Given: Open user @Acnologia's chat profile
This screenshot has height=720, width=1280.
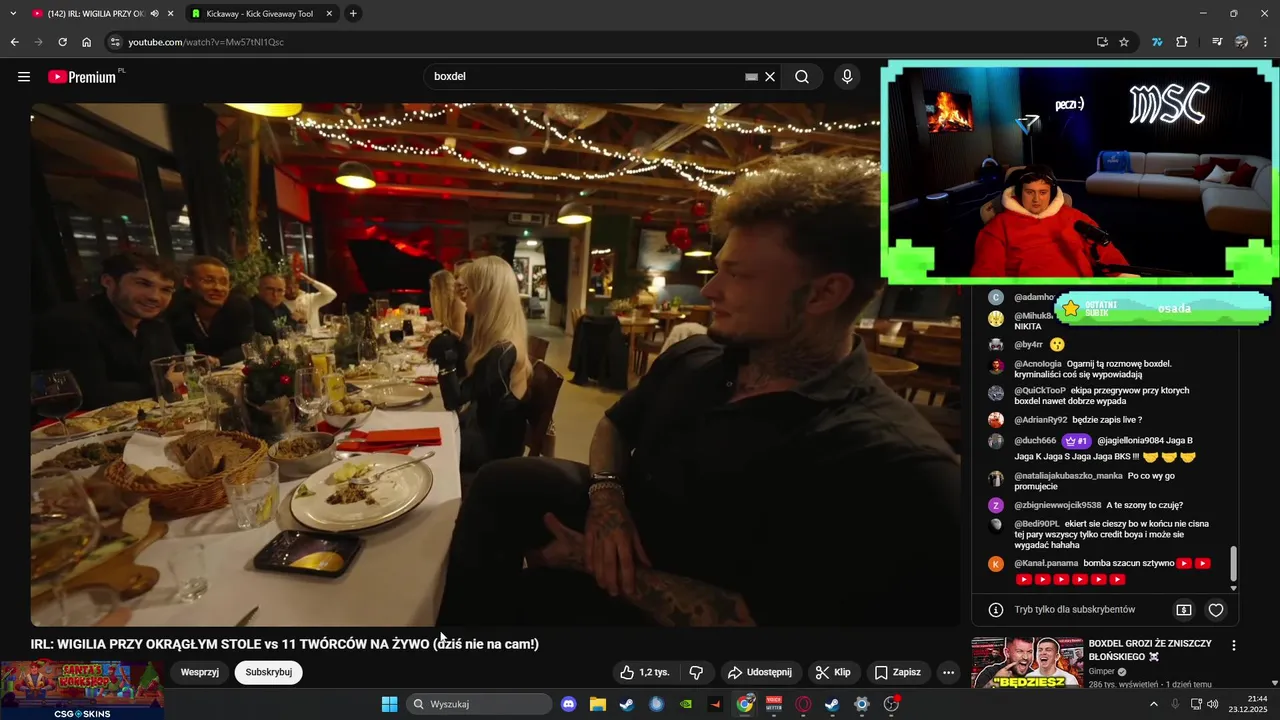Looking at the screenshot, I should click(1037, 364).
